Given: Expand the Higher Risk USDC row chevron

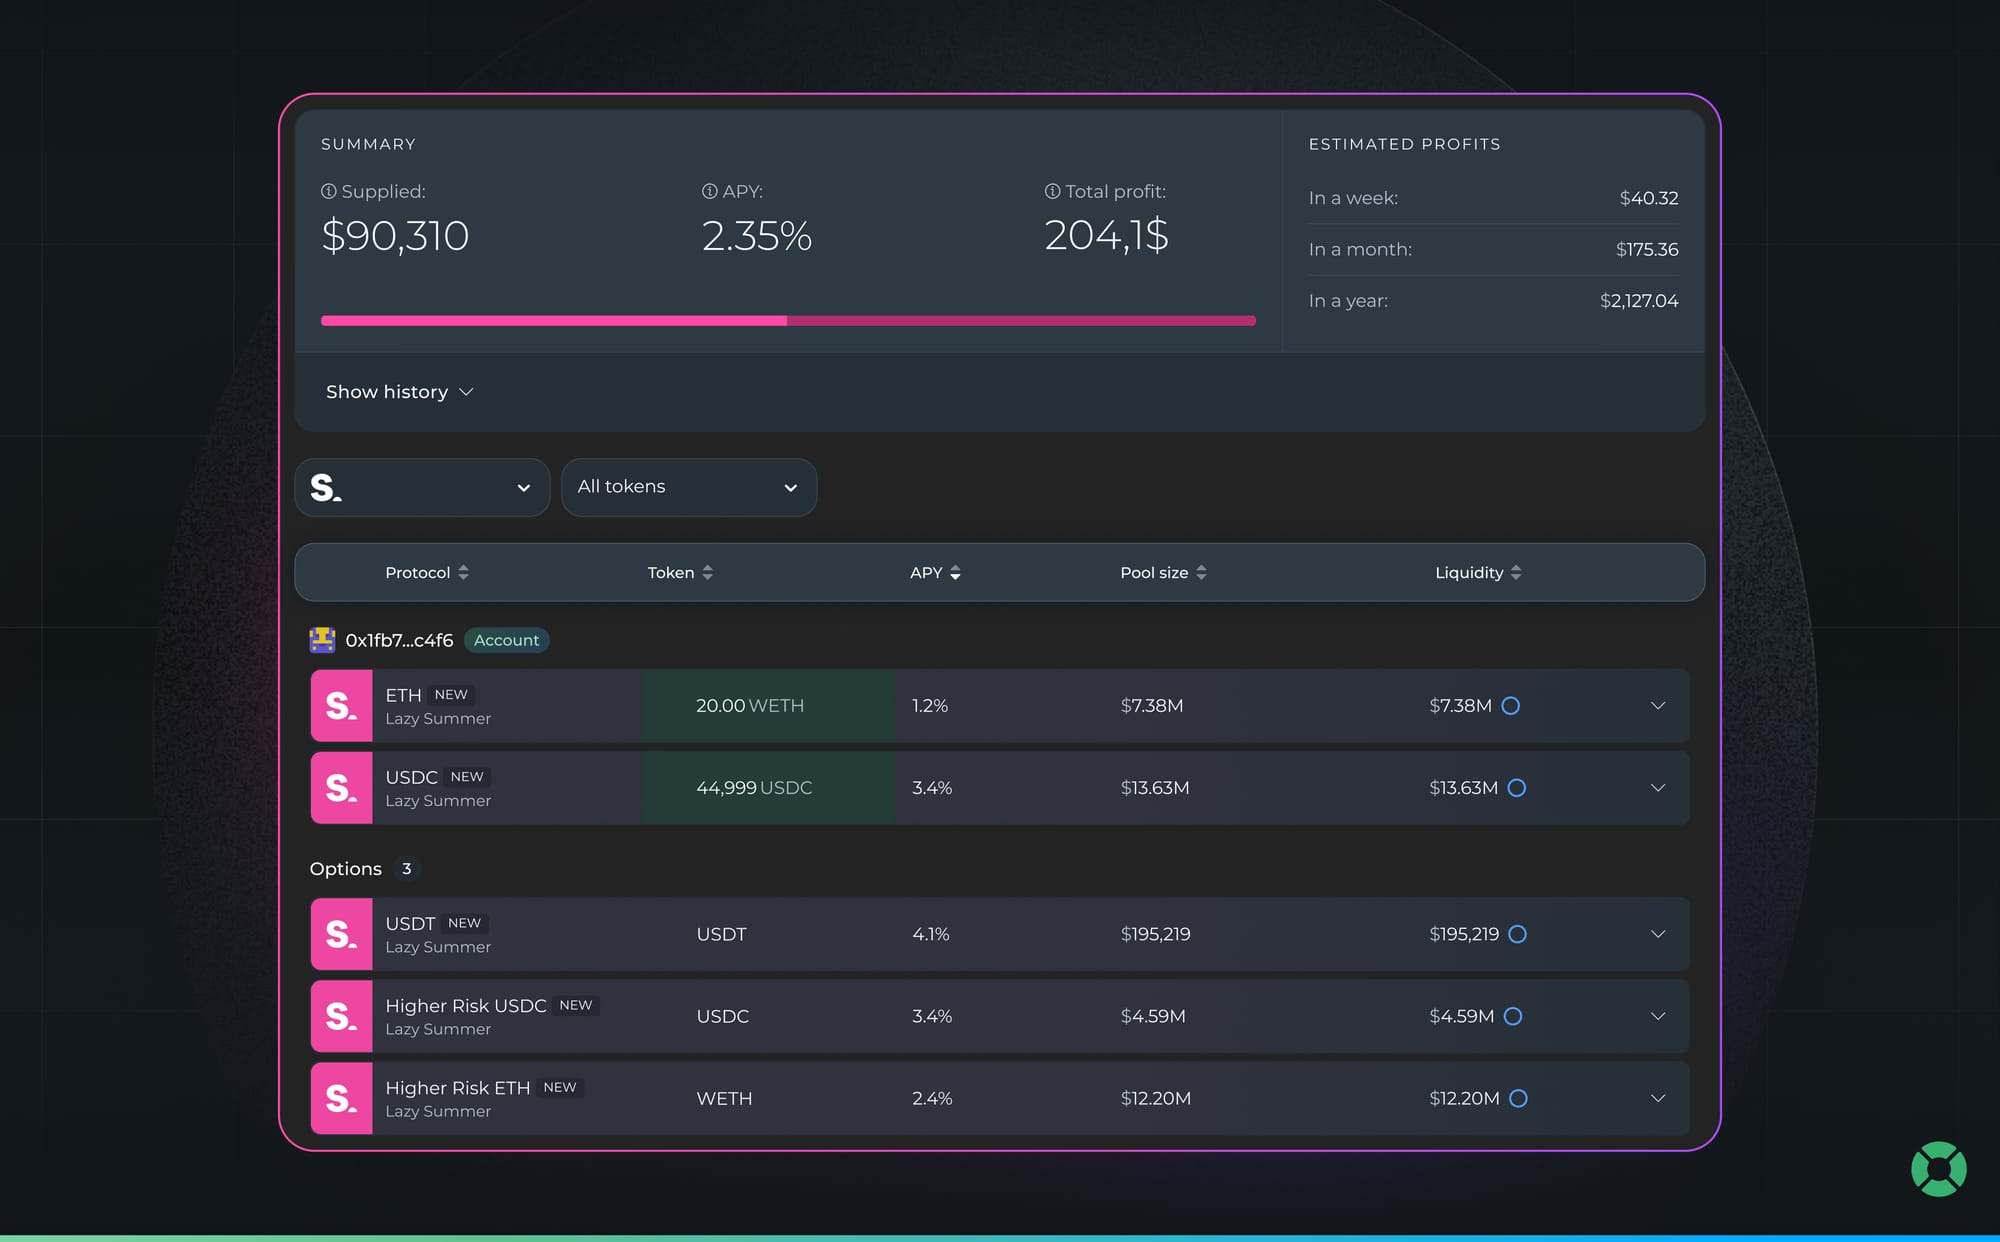Looking at the screenshot, I should point(1657,1016).
